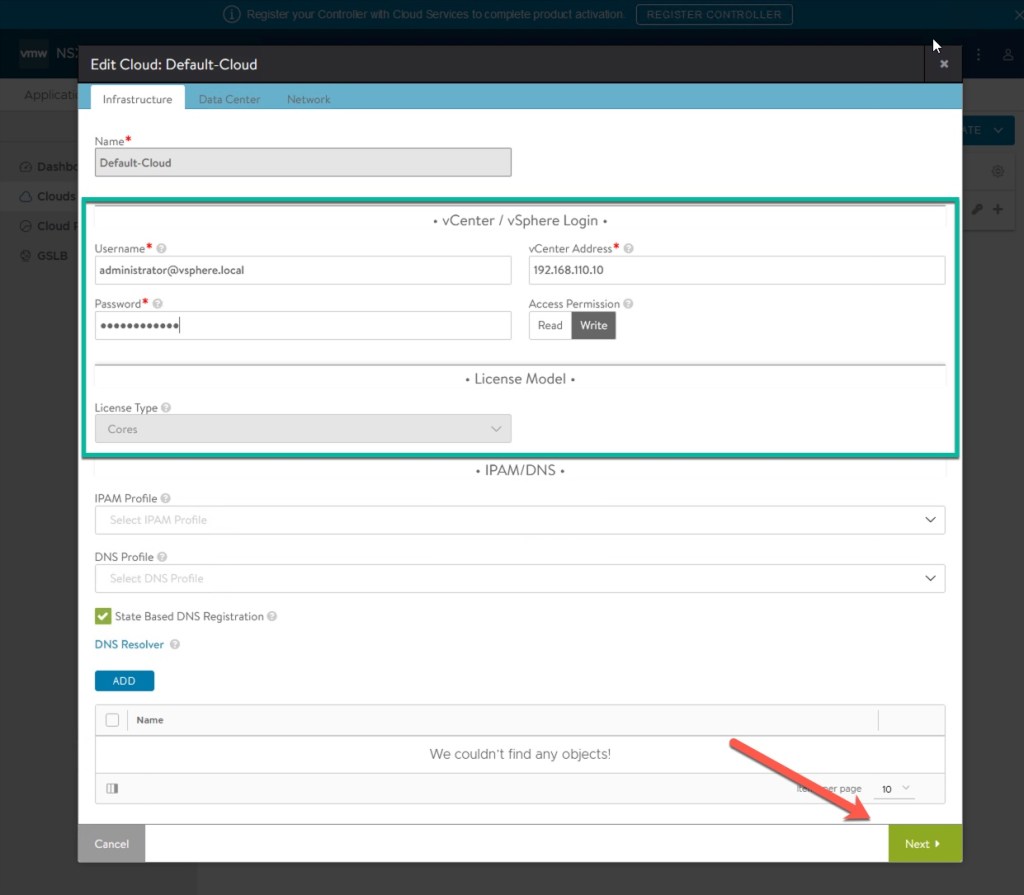Open the items per page dropdown
The height and width of the screenshot is (895, 1024).
pos(895,789)
